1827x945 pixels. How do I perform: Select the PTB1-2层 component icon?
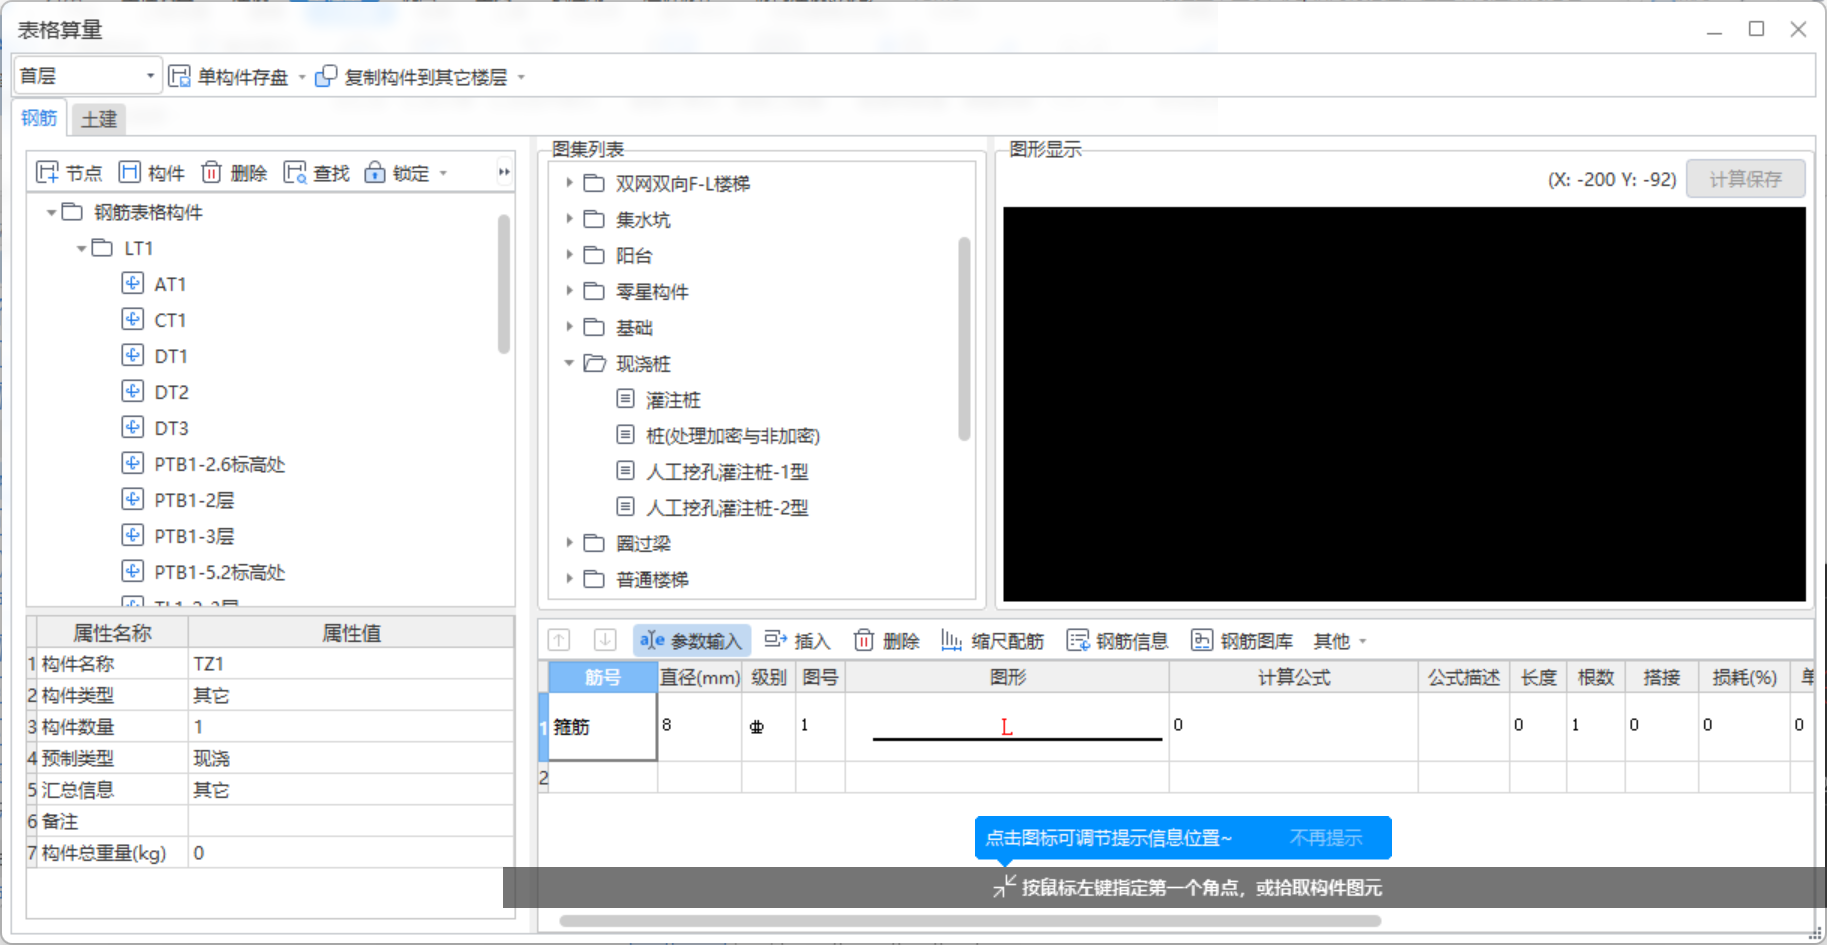click(132, 499)
